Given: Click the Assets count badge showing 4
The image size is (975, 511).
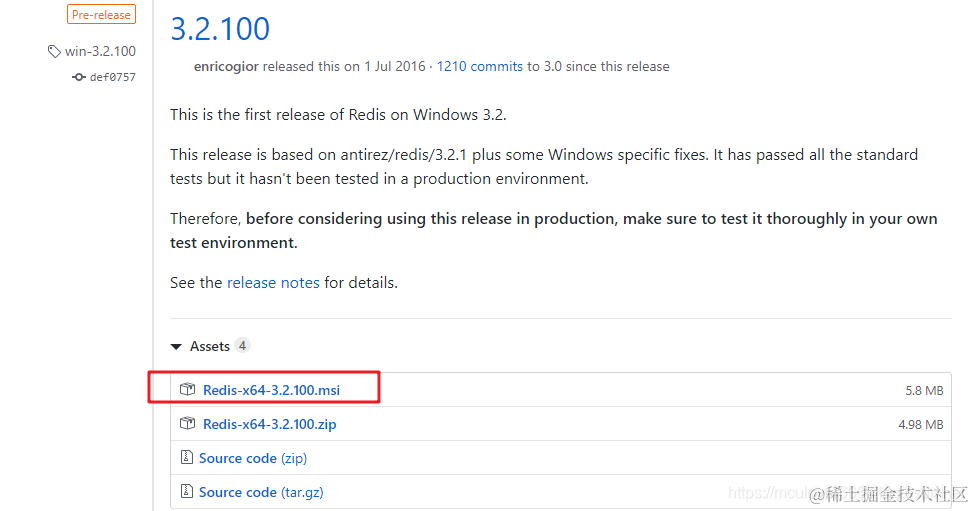Looking at the screenshot, I should [242, 346].
